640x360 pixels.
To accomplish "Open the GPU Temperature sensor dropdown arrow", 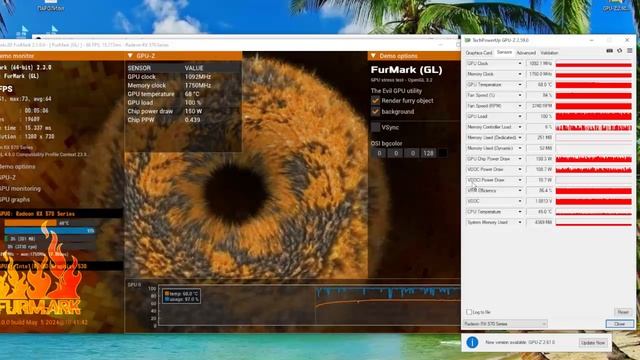I will pos(520,85).
